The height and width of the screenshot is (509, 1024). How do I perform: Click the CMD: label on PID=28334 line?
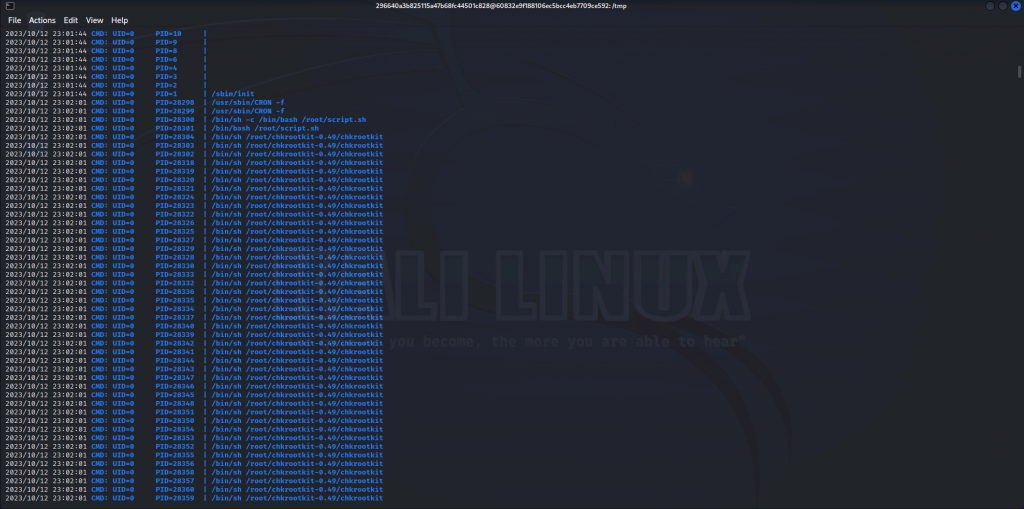pos(100,308)
